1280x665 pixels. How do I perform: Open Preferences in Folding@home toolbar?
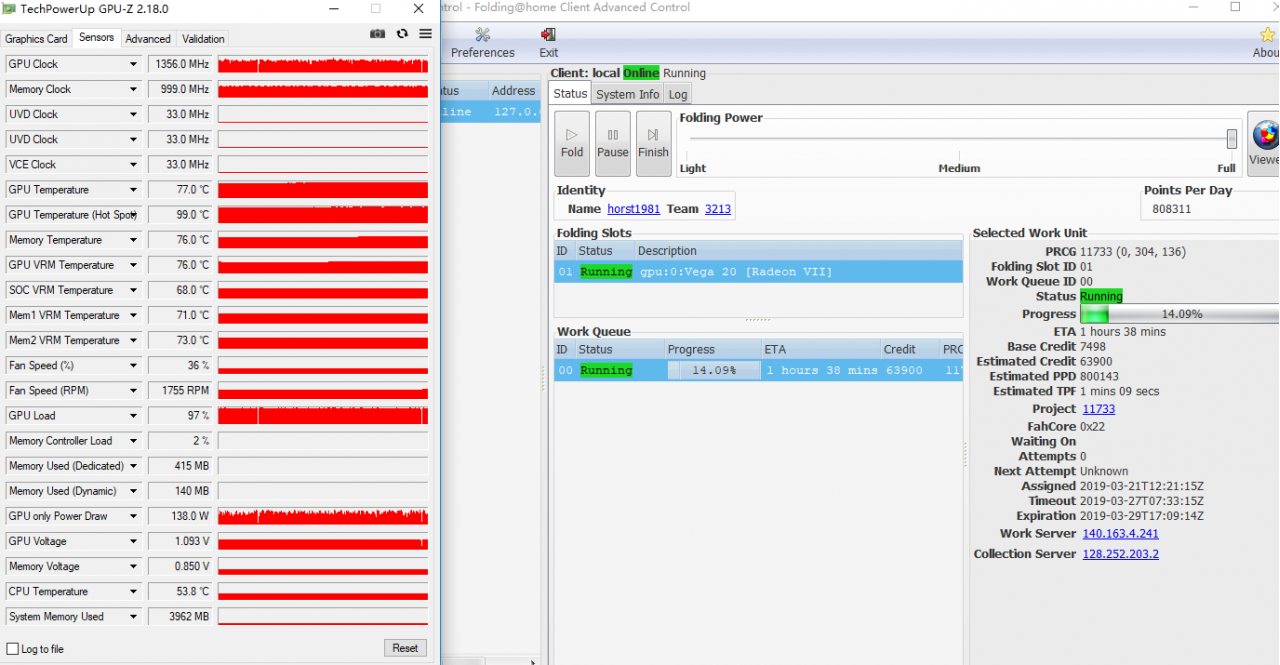point(483,44)
